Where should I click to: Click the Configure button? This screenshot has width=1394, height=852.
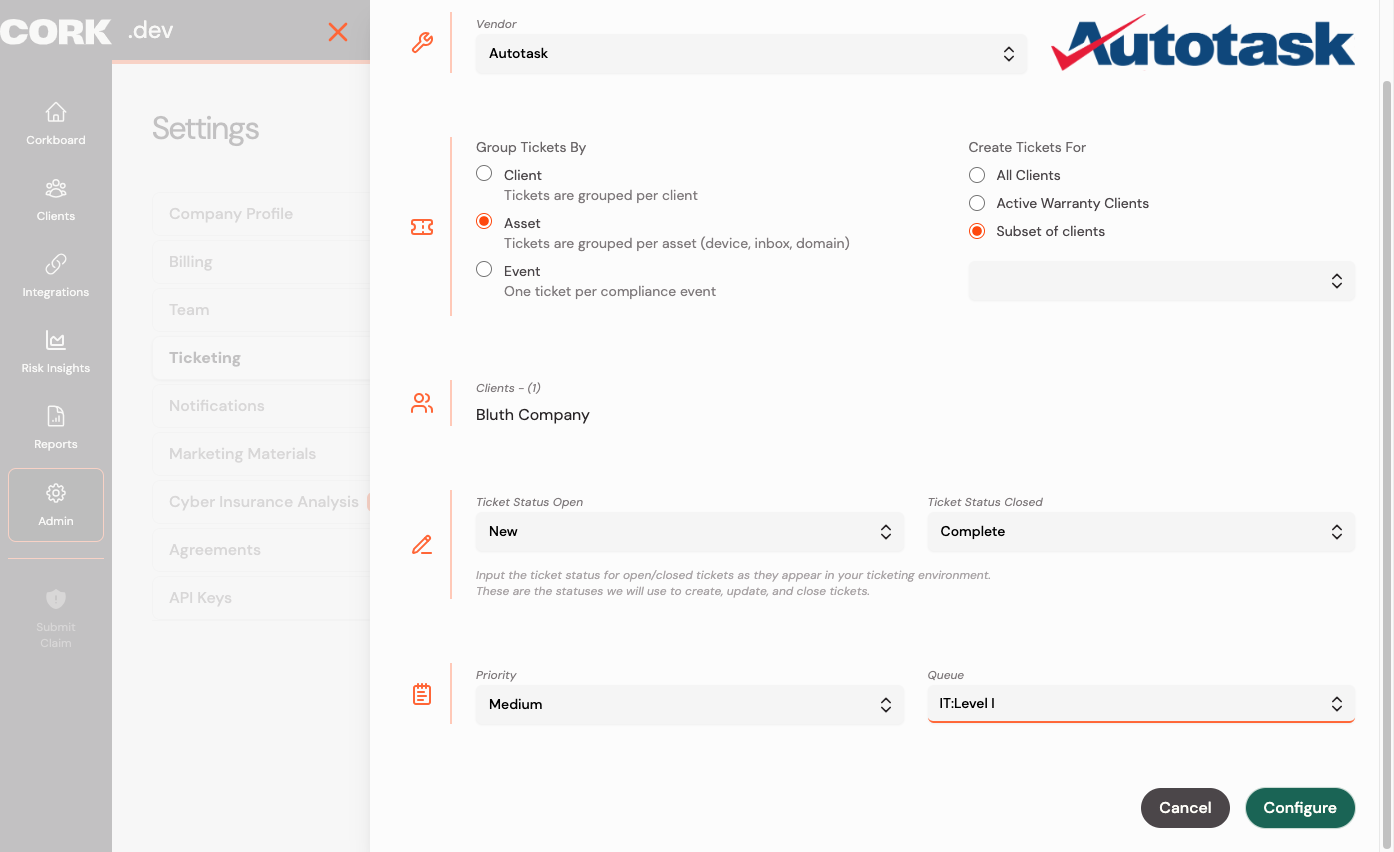pos(1300,808)
